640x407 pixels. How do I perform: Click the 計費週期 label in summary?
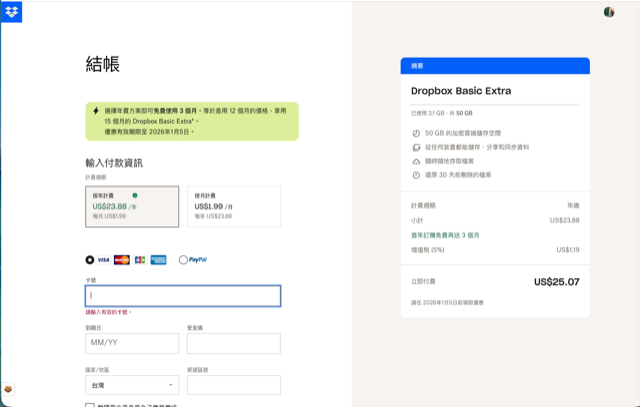(423, 205)
